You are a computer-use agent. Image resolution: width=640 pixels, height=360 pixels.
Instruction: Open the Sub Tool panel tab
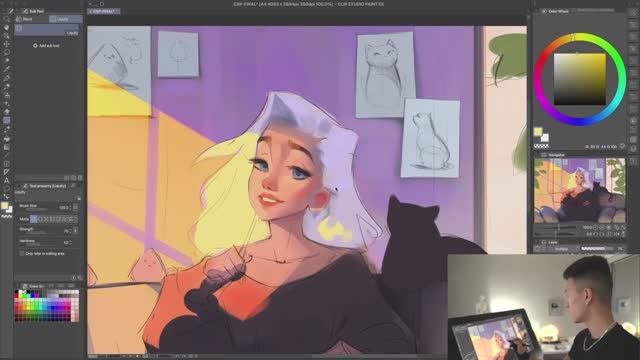pyautogui.click(x=33, y=11)
